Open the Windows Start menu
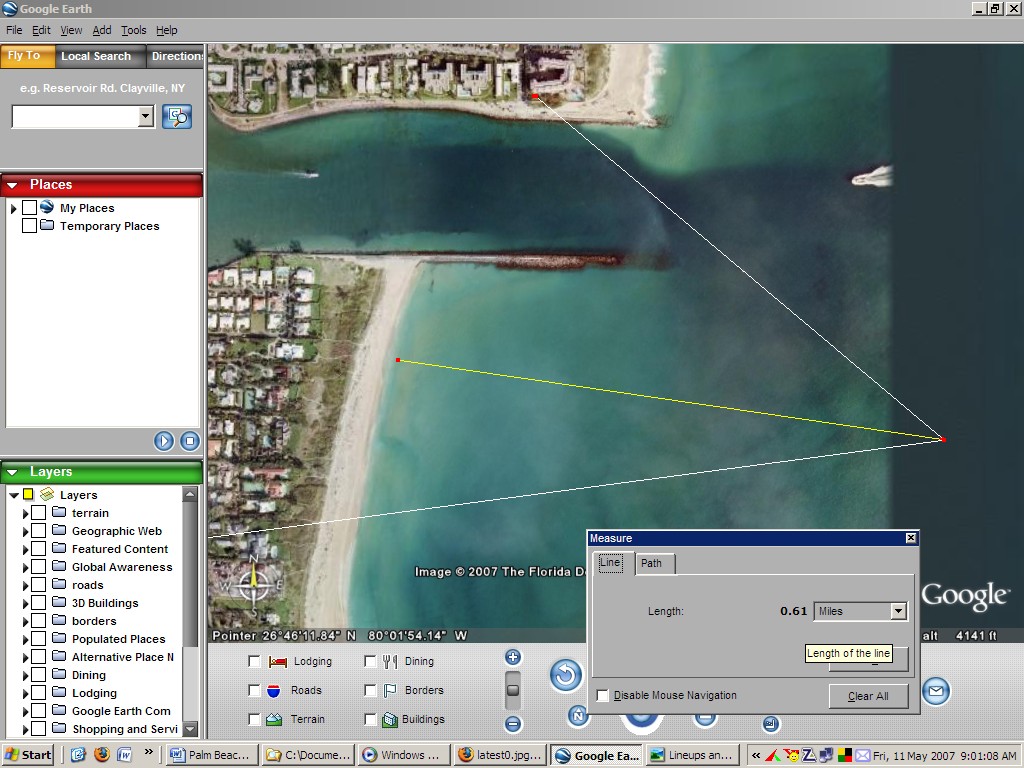 [x=27, y=755]
